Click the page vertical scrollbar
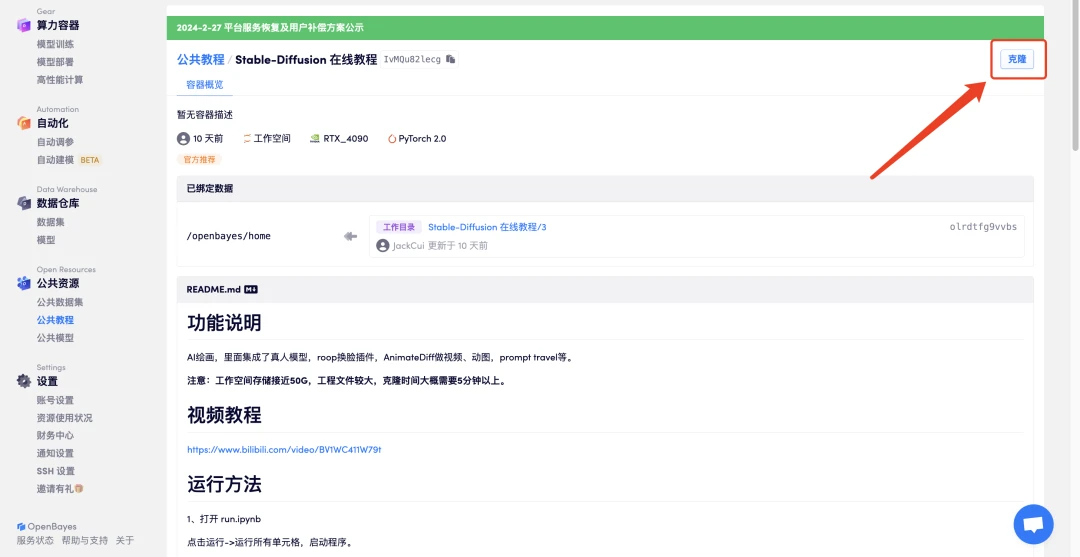Screen dimensions: 1080x557 click(1075, 76)
